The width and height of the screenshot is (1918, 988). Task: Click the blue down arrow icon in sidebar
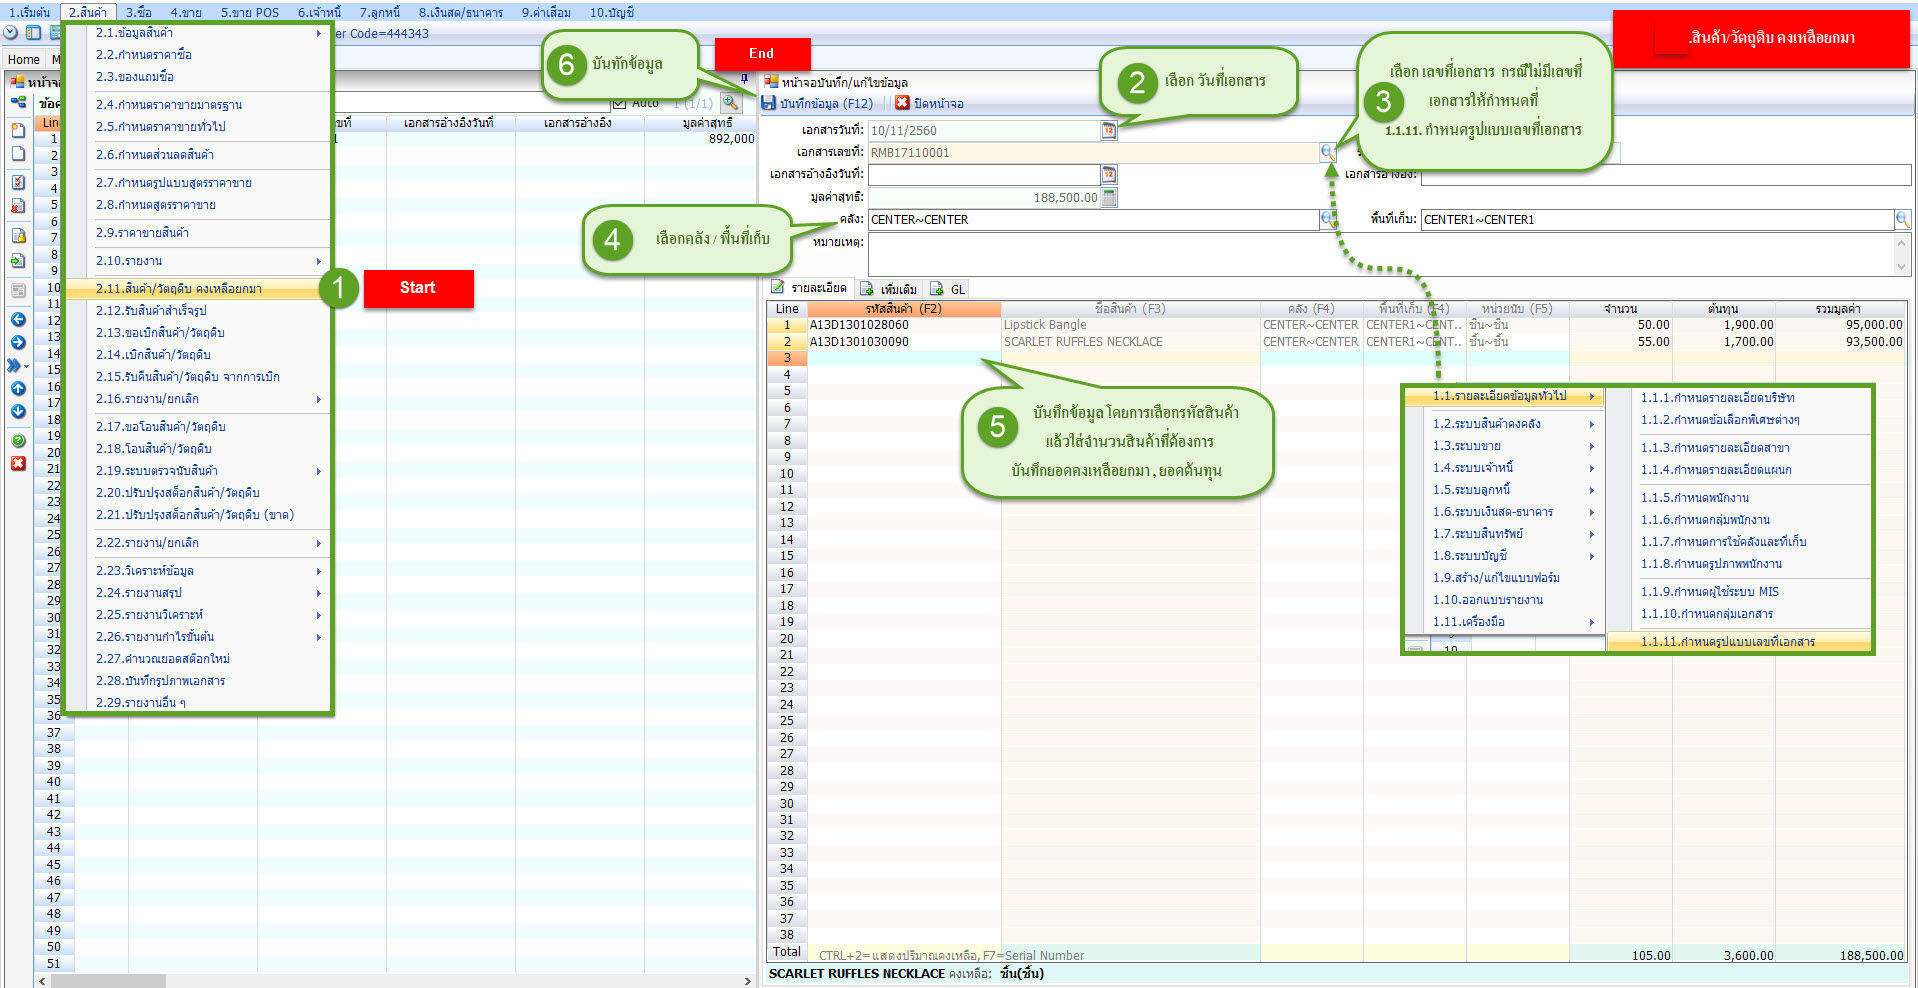point(18,412)
